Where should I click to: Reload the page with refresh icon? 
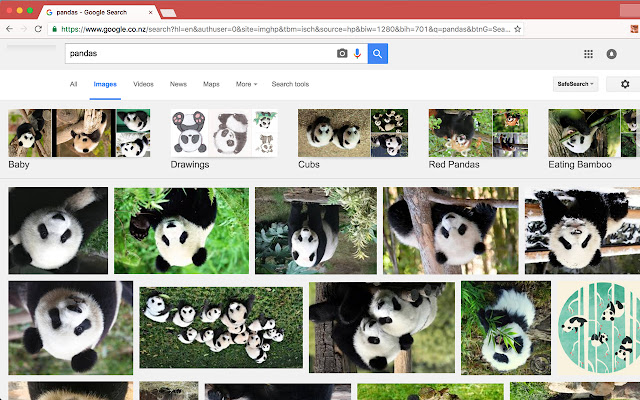(40, 29)
